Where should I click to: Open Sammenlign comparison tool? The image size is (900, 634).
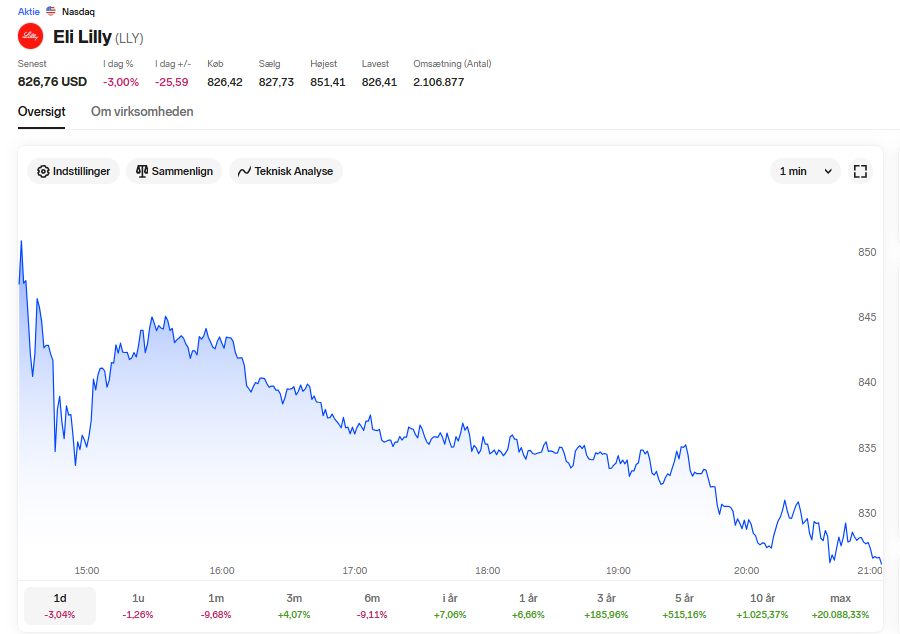pos(174,171)
